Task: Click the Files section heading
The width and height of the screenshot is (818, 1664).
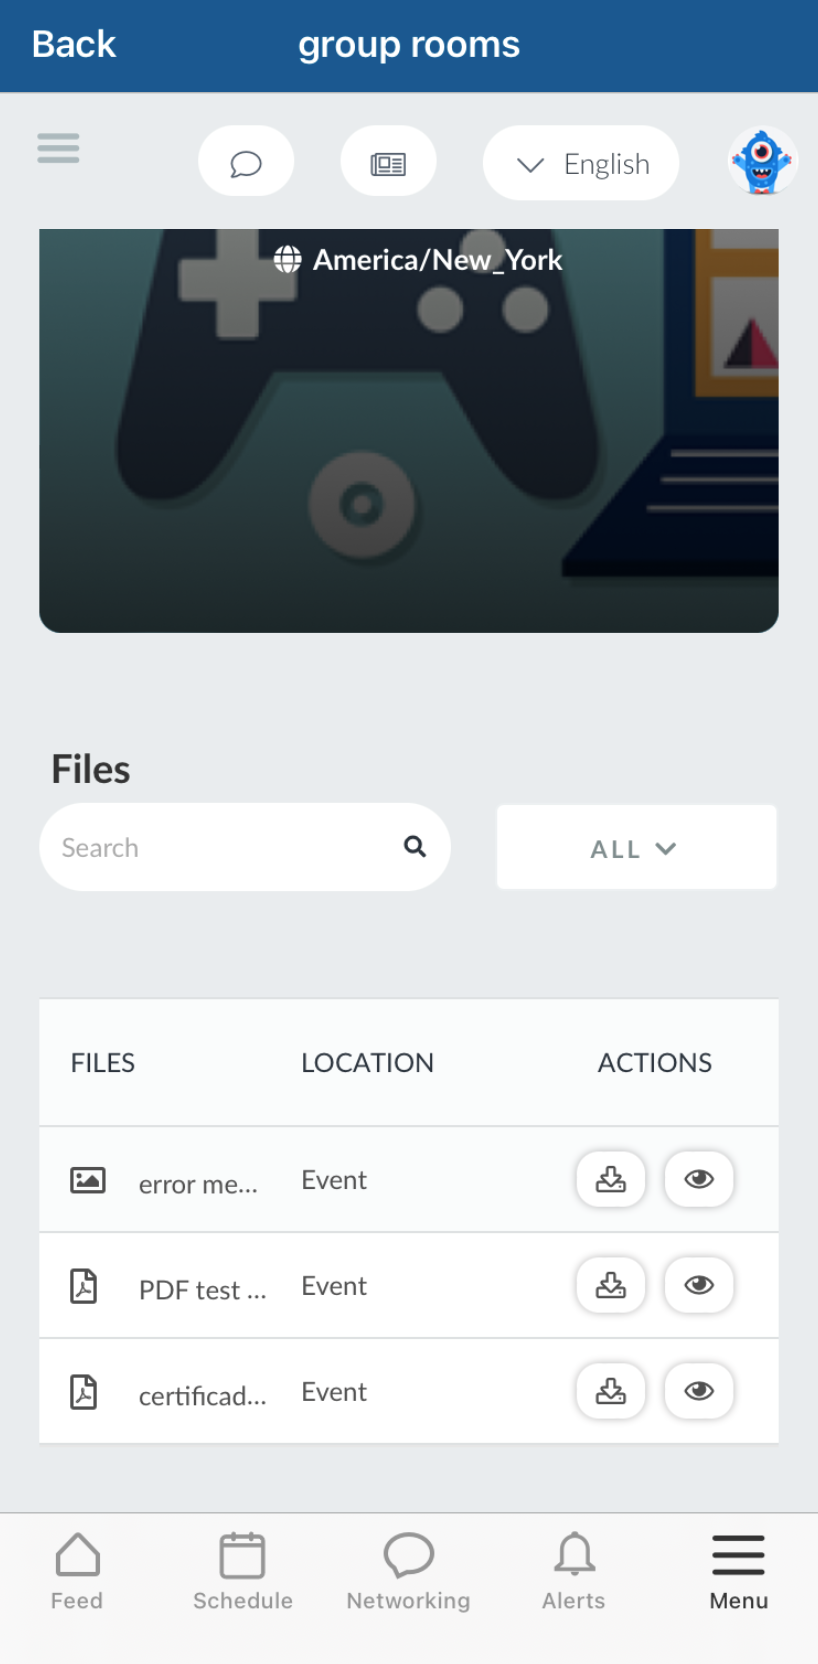Action: pyautogui.click(x=91, y=769)
